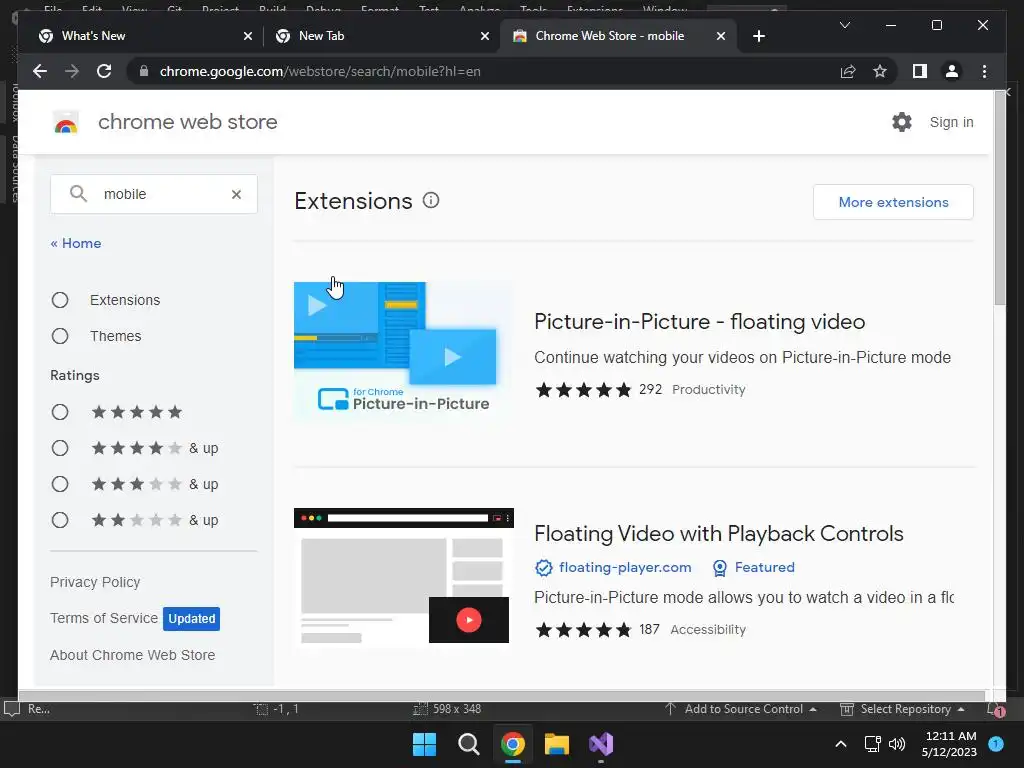Visit the floating-player.com publisher link
1024x768 pixels.
tap(625, 568)
